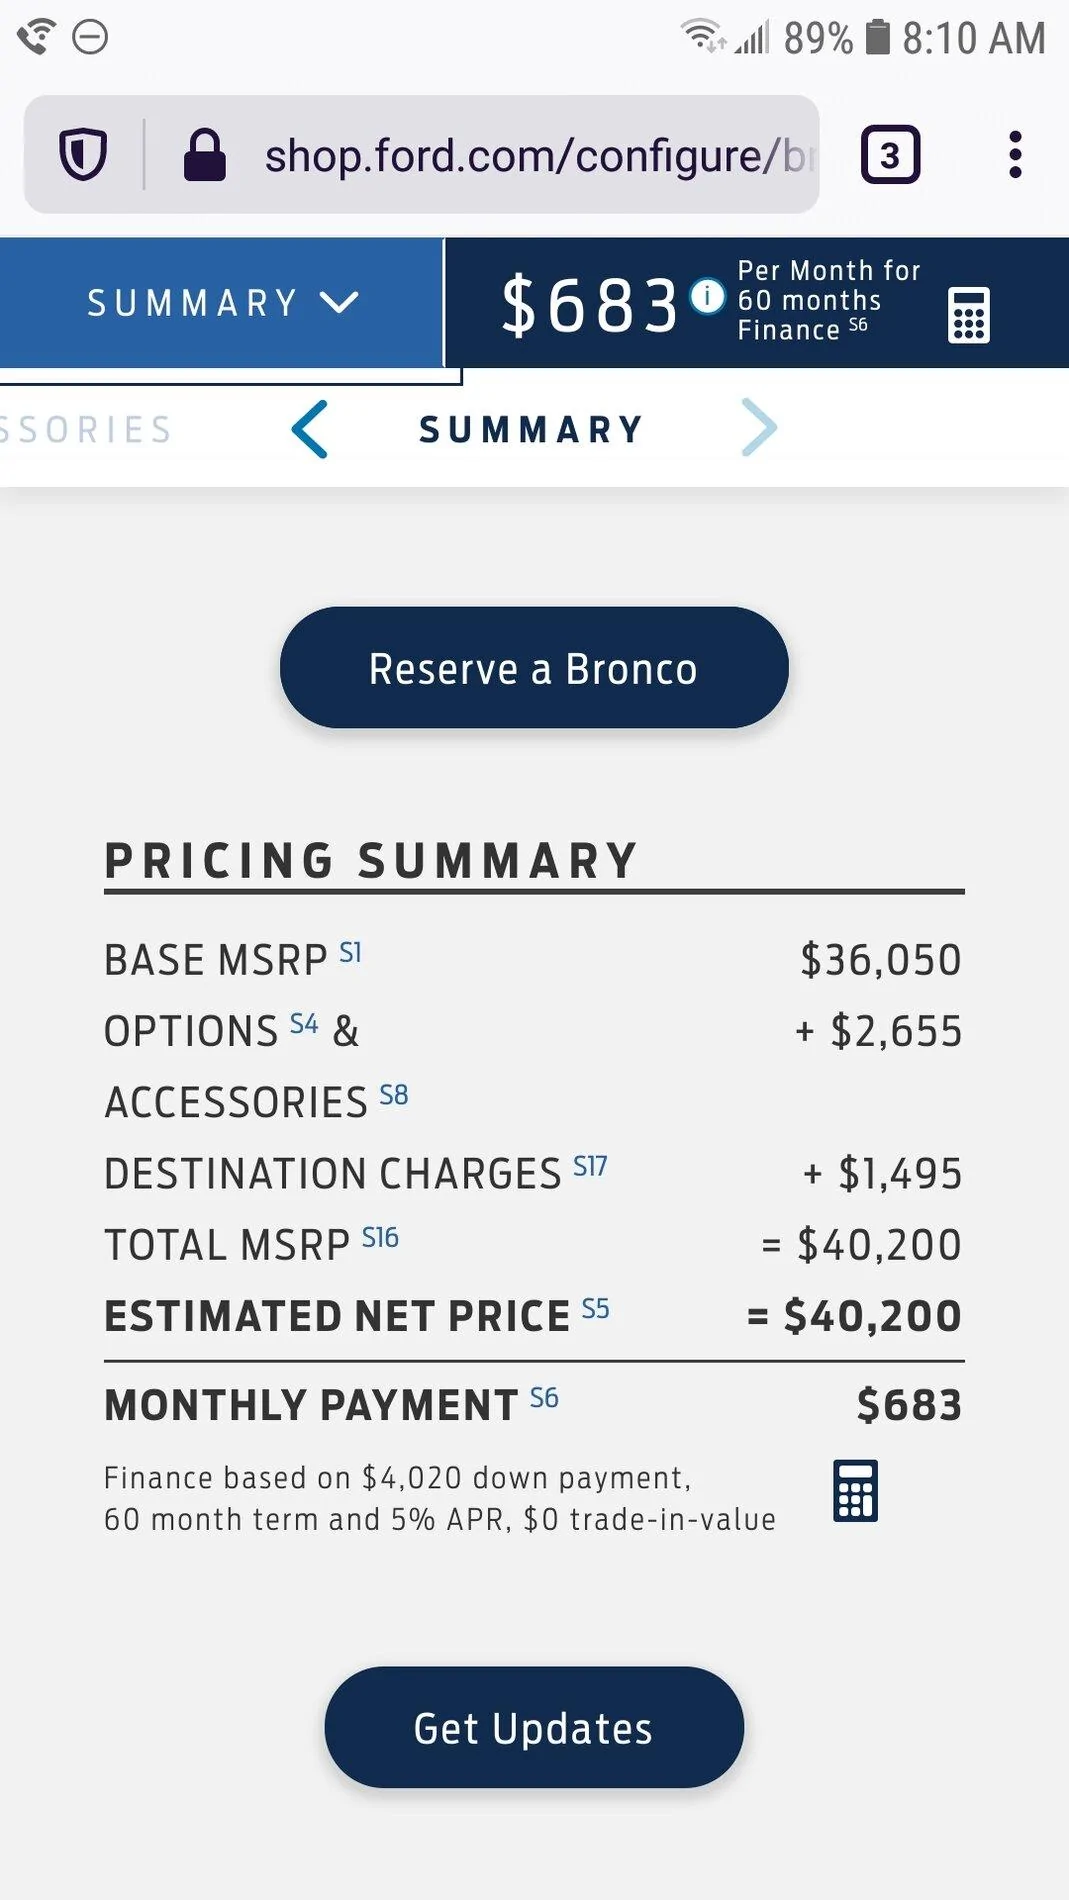The height and width of the screenshot is (1900, 1069).
Task: Open payment calculator in header bar
Action: click(x=968, y=315)
